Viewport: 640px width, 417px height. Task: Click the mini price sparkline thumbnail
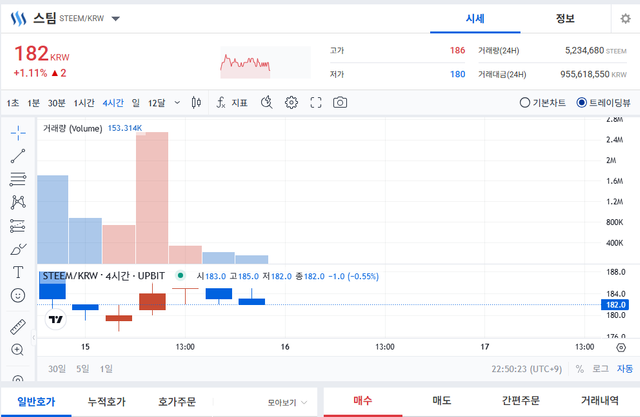point(265,62)
